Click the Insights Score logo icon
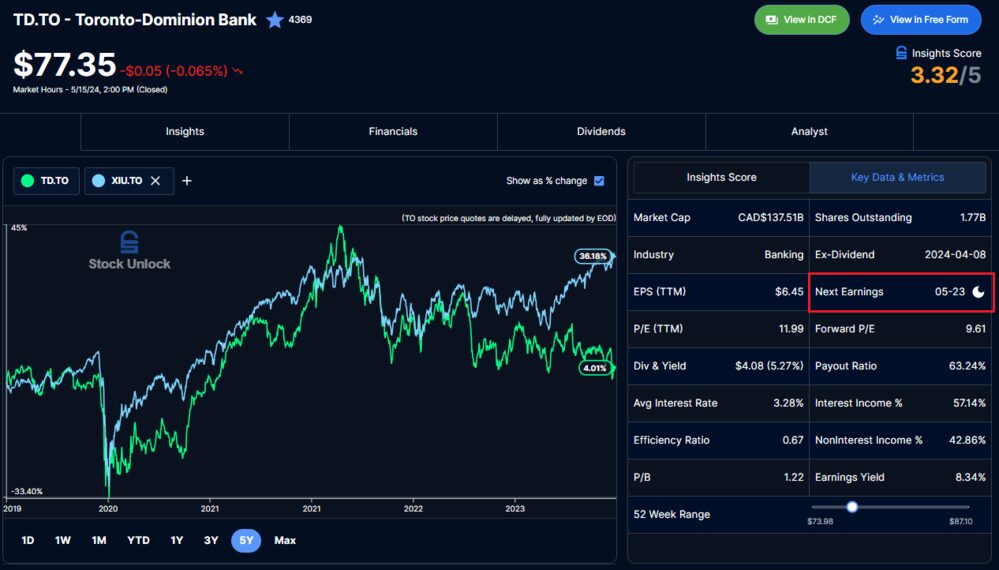The height and width of the screenshot is (570, 999). (x=901, y=53)
